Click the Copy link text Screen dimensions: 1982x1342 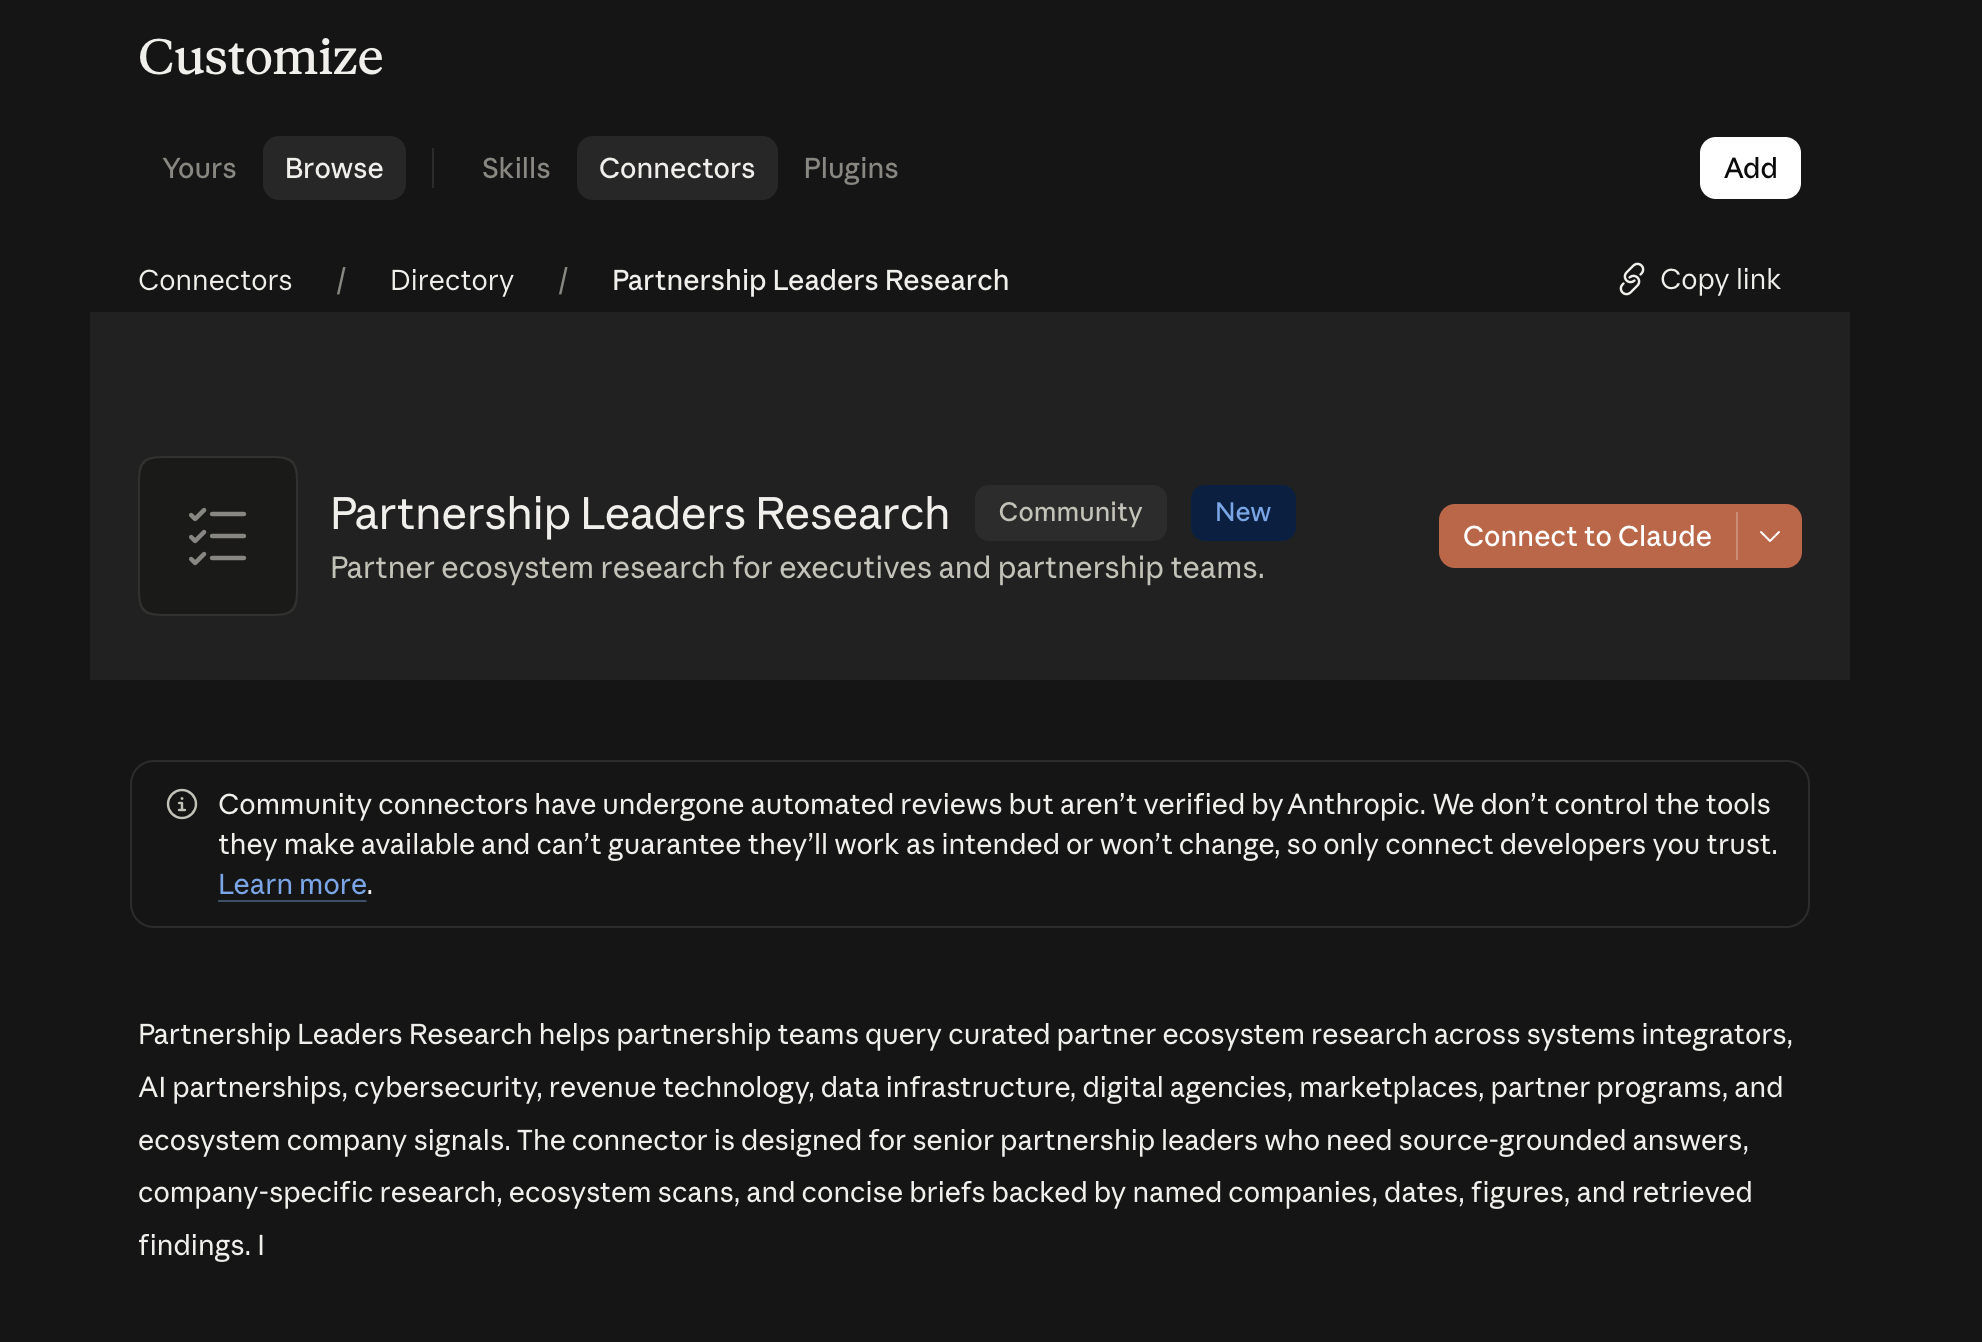click(1720, 279)
